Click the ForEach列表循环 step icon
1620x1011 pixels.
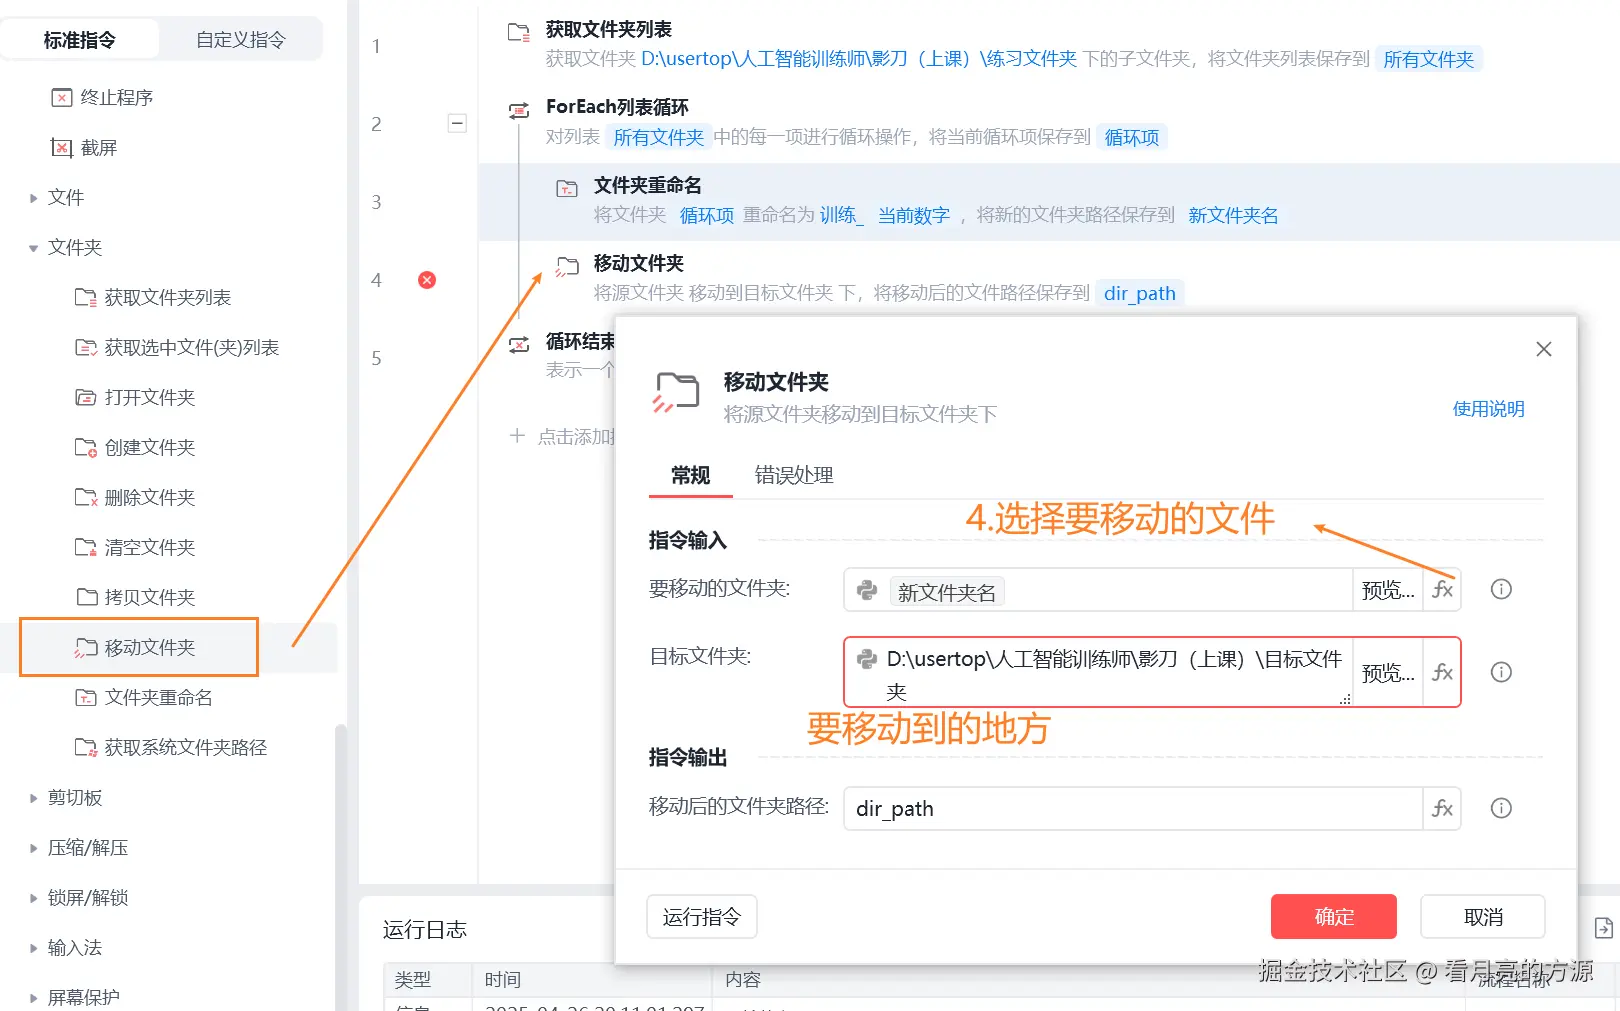point(519,110)
